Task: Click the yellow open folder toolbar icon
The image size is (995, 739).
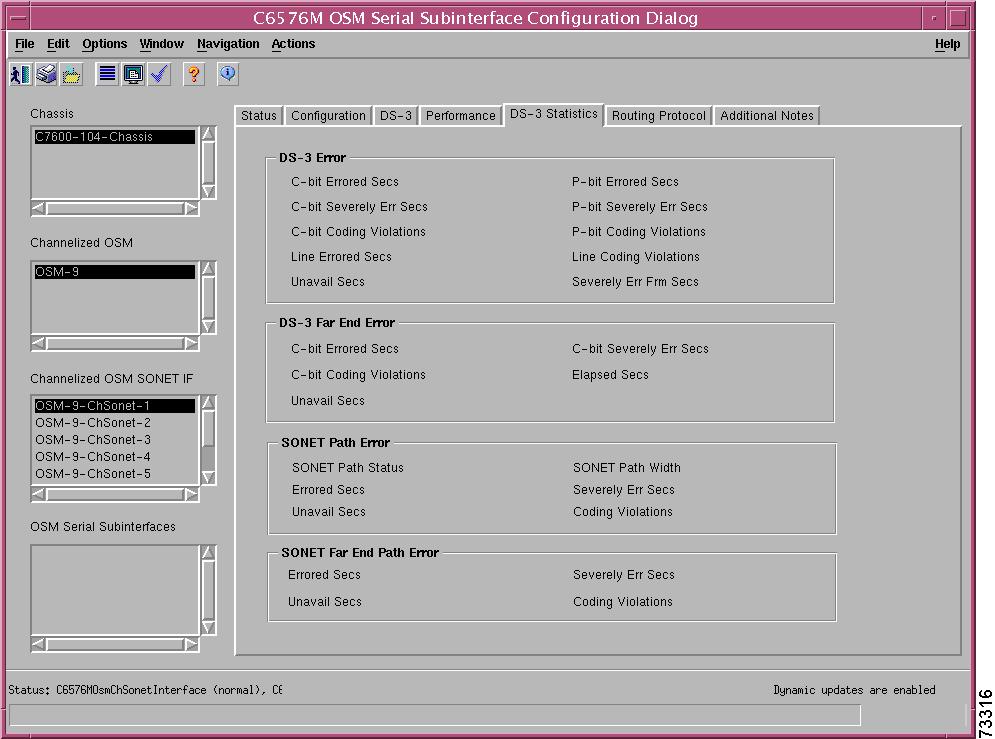Action: [x=71, y=75]
